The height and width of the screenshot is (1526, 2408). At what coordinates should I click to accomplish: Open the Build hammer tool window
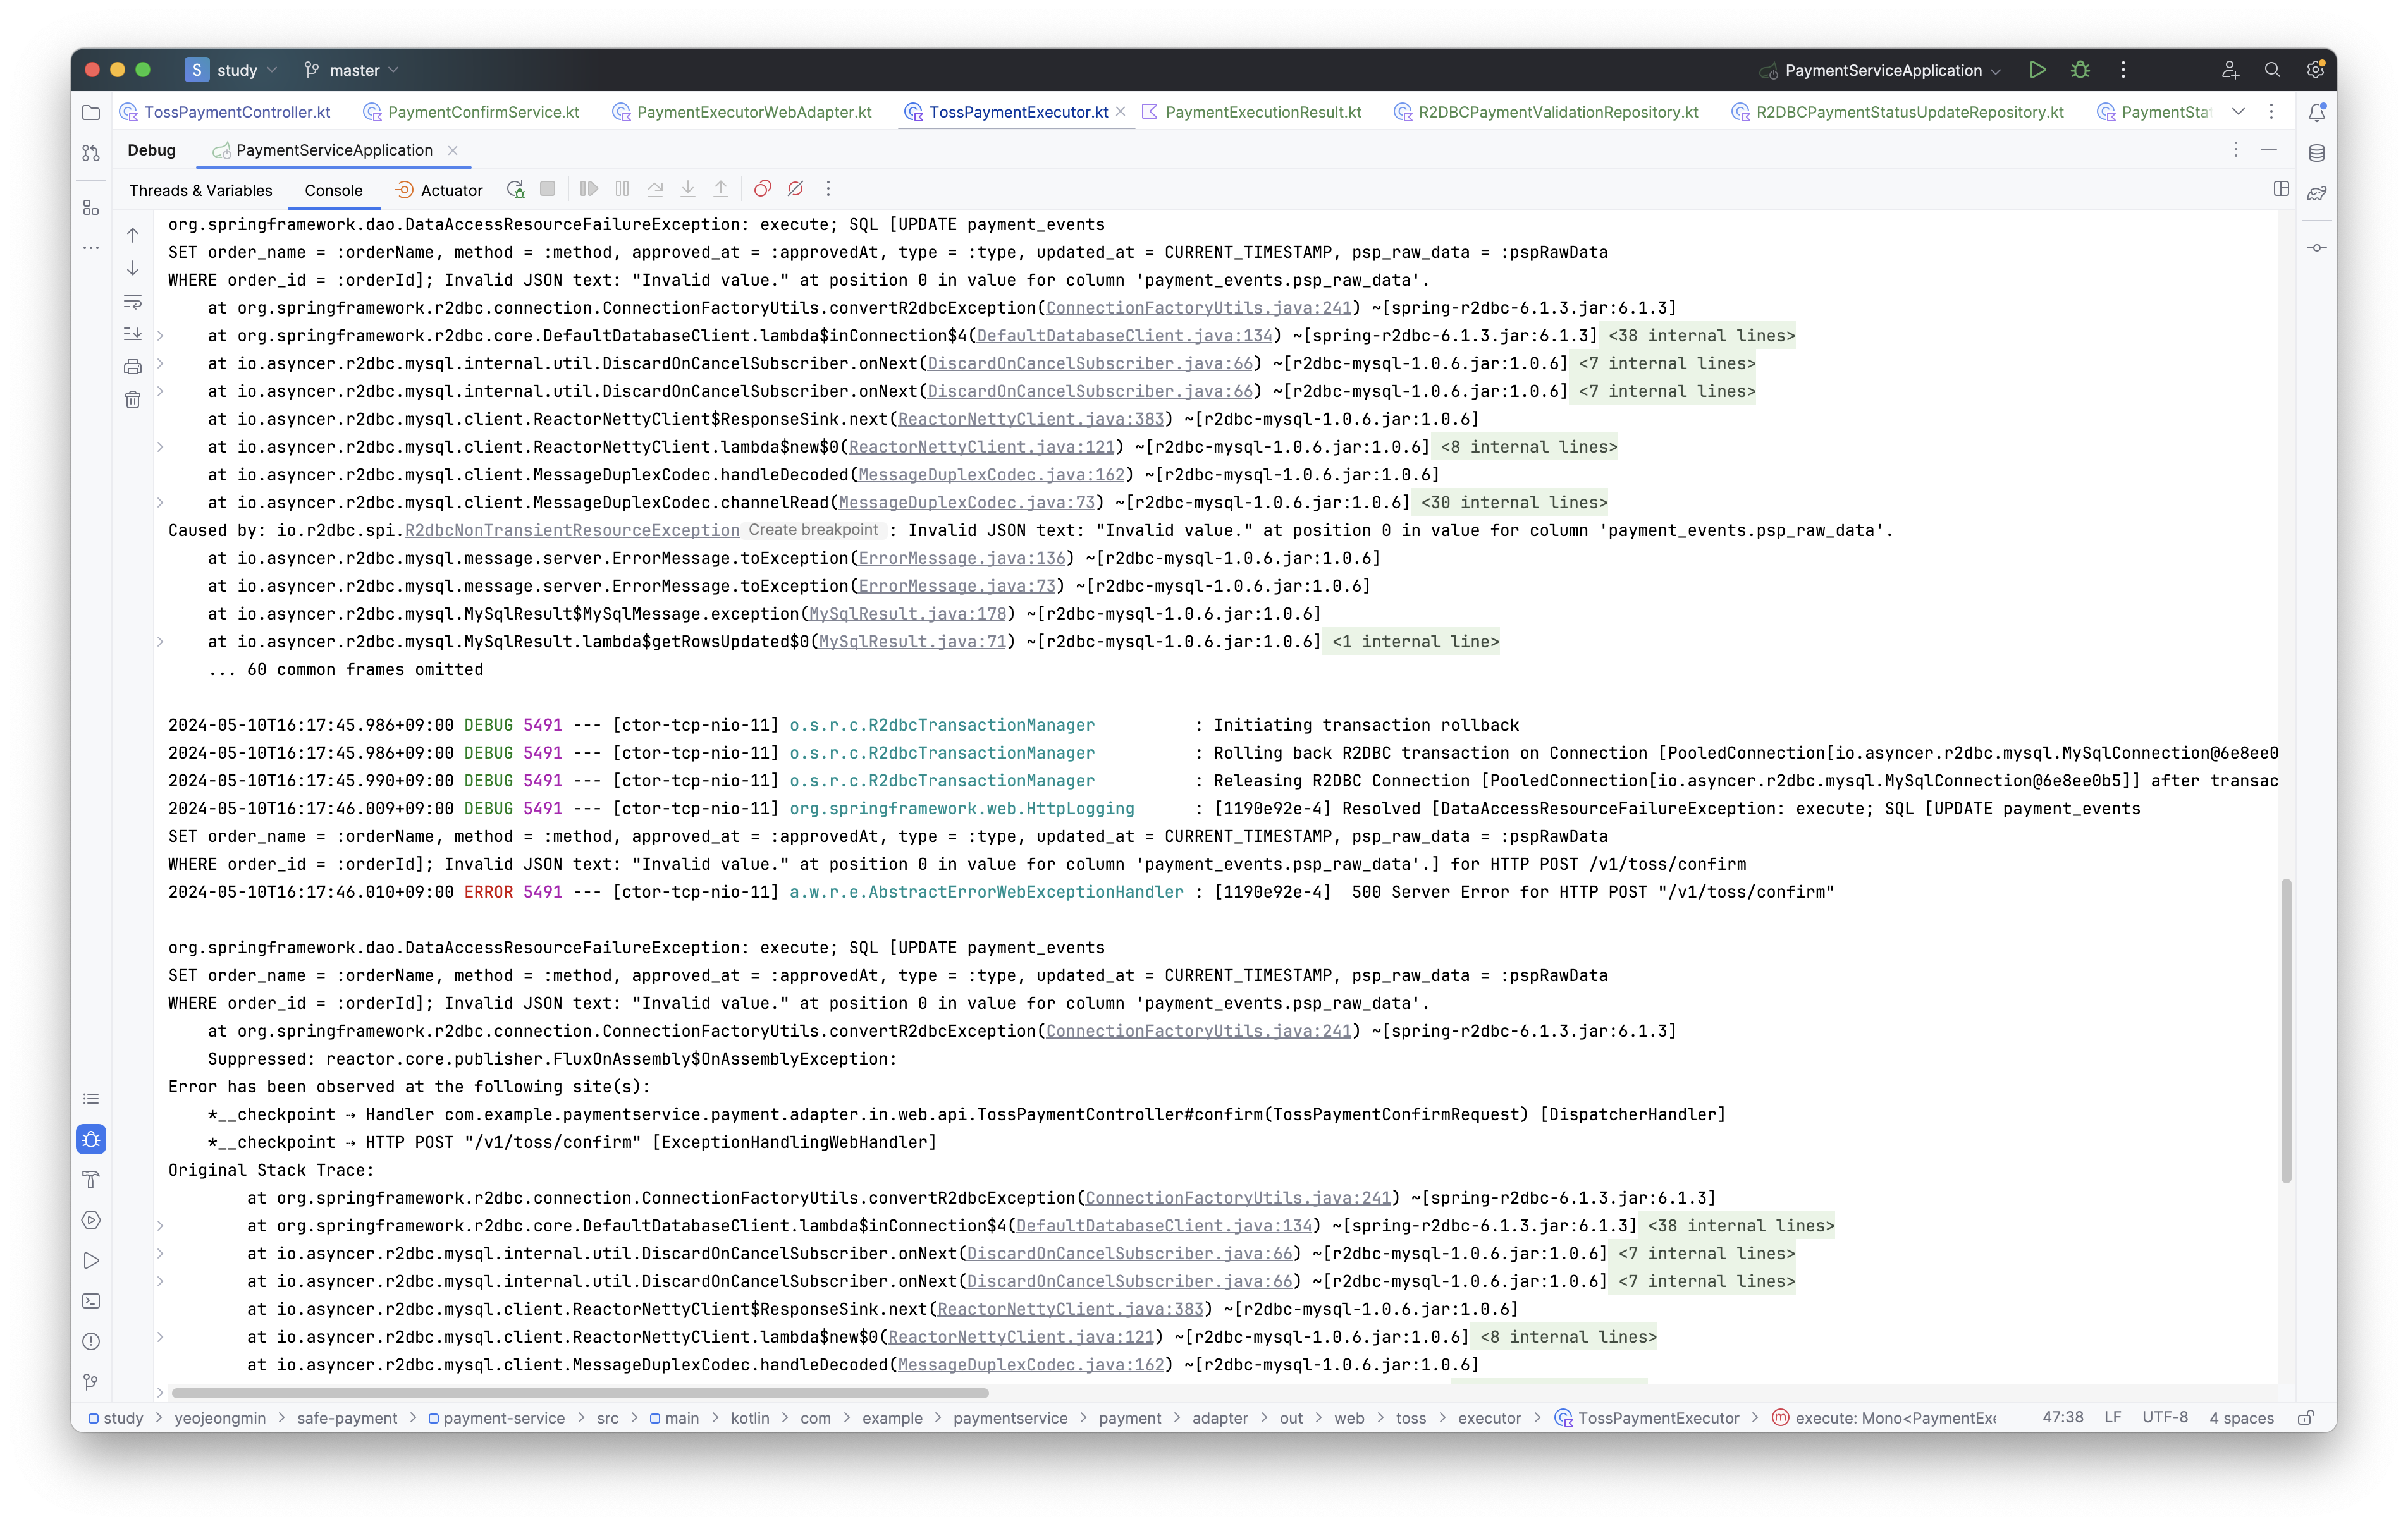pyautogui.click(x=91, y=1180)
